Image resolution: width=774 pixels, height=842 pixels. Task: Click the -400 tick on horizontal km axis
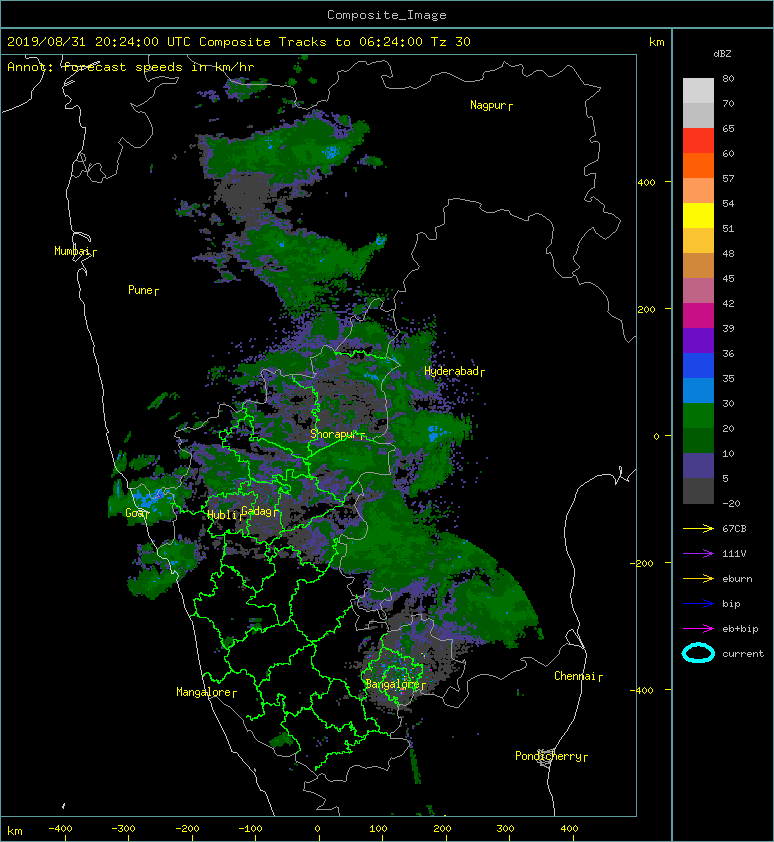pos(60,829)
